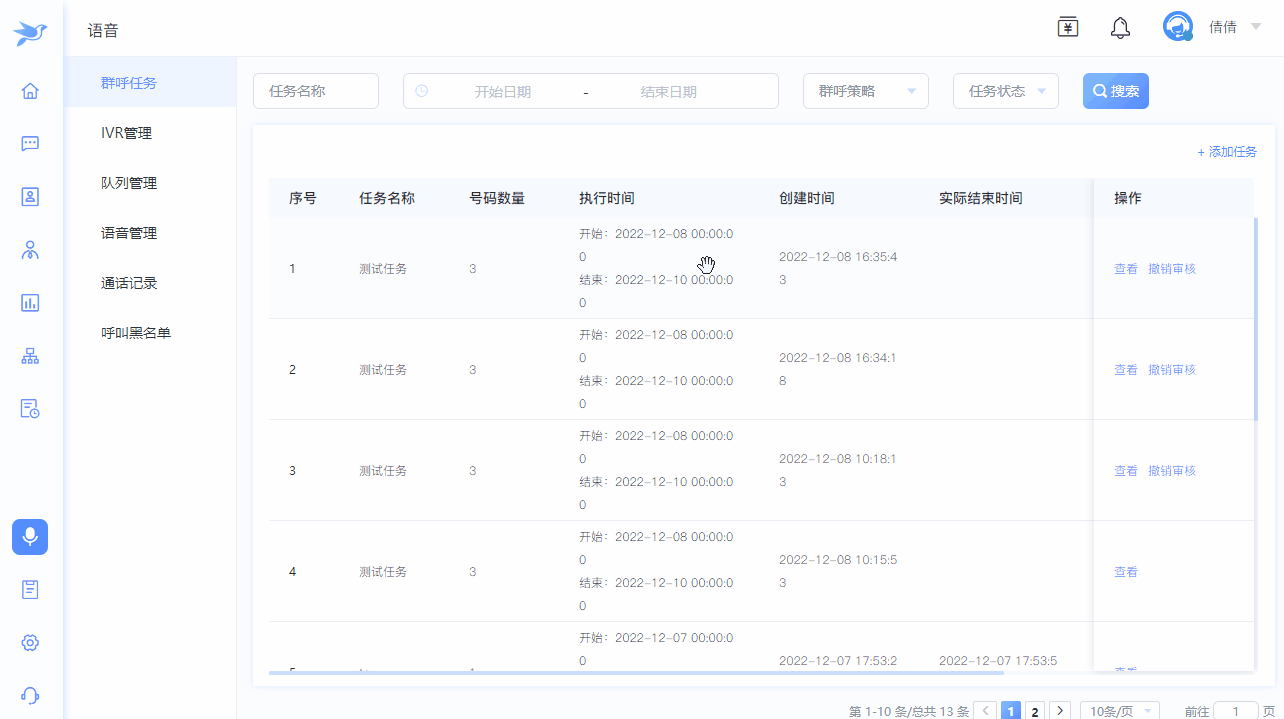
Task: Open the chat messages sidebar icon
Action: point(30,144)
